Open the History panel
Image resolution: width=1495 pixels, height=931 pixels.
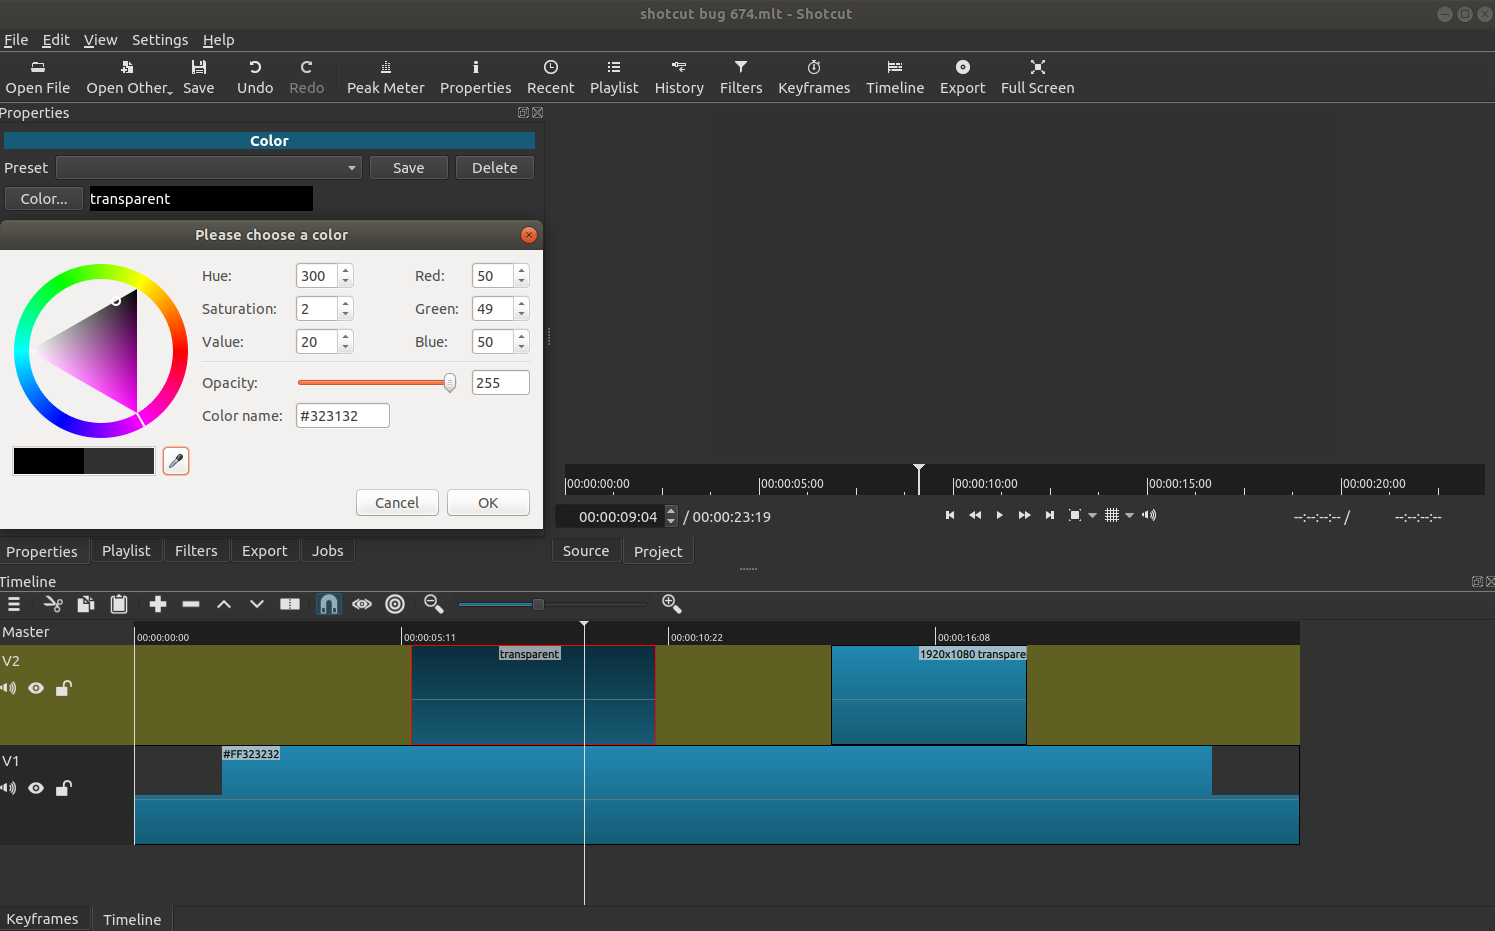coord(679,76)
